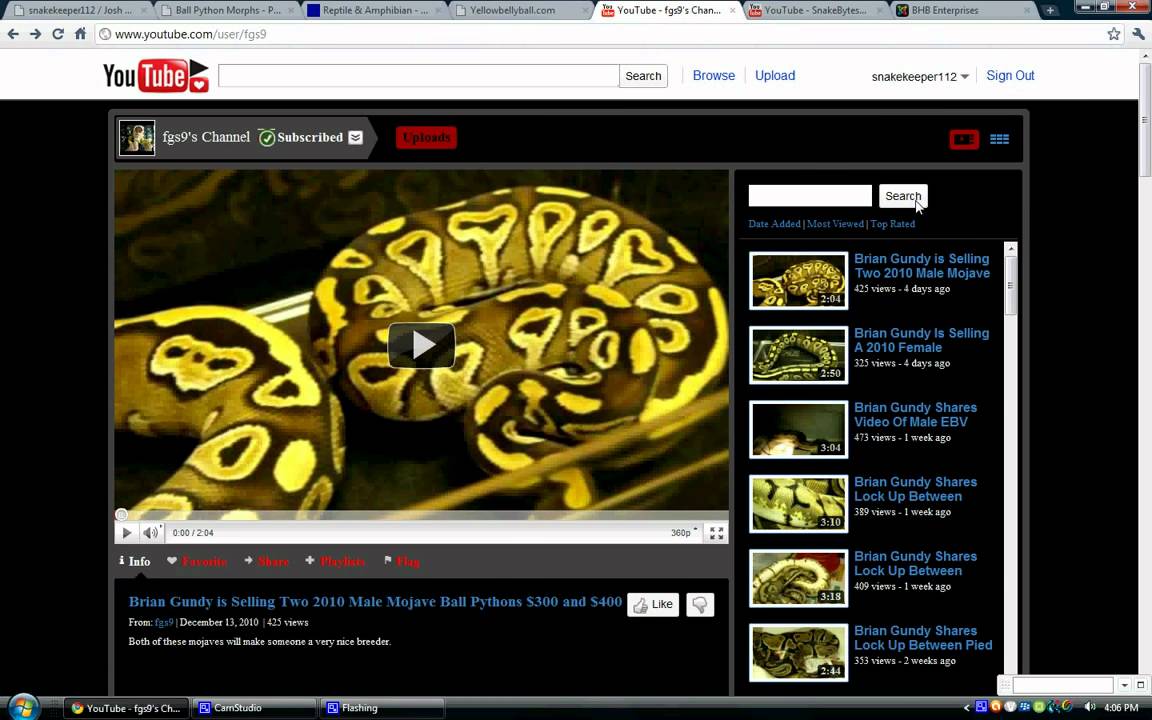Mute video using speaker icon
The height and width of the screenshot is (720, 1152).
pyautogui.click(x=151, y=533)
